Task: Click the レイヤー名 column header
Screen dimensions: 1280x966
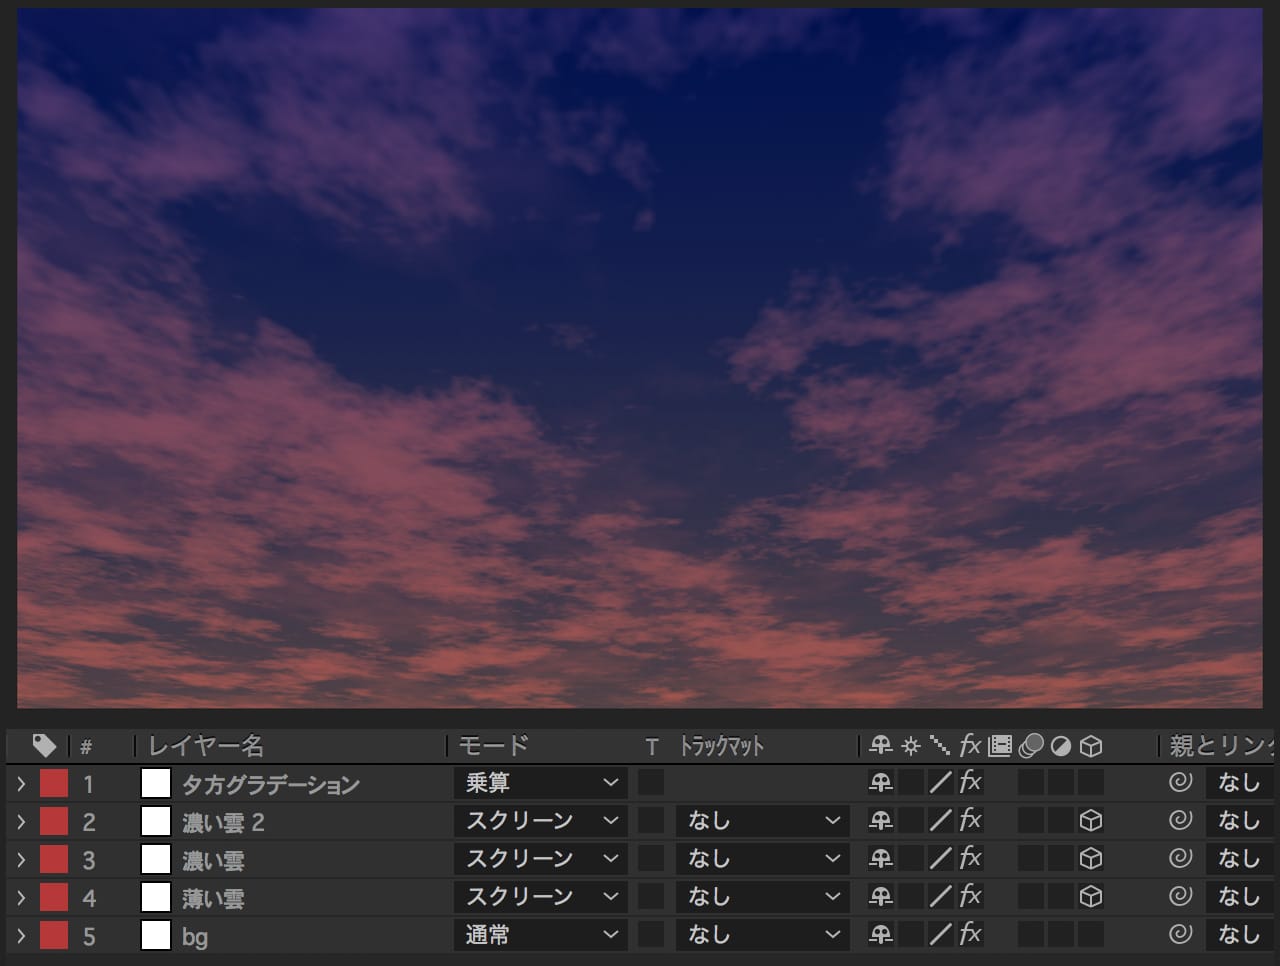Action: 206,746
